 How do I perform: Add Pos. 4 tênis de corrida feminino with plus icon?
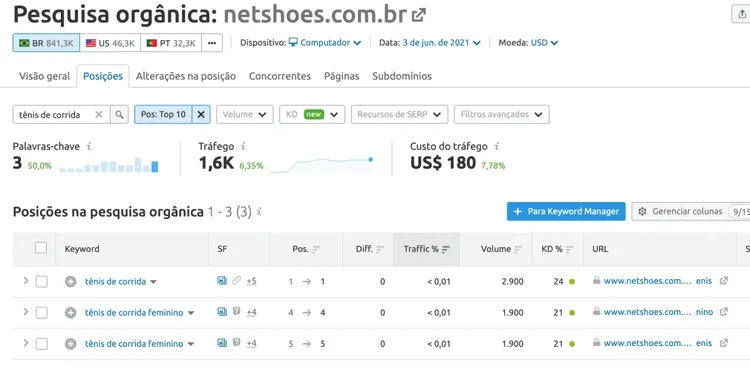tap(70, 313)
